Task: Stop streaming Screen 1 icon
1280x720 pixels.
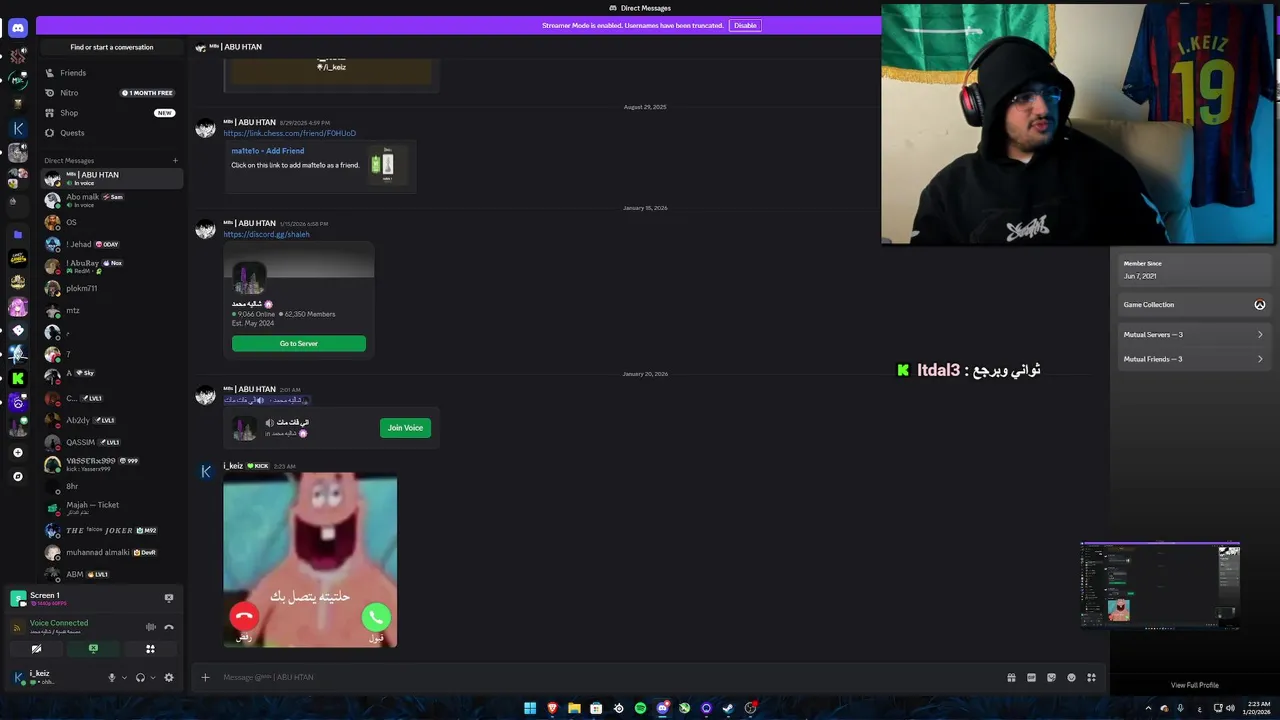Action: [169, 598]
